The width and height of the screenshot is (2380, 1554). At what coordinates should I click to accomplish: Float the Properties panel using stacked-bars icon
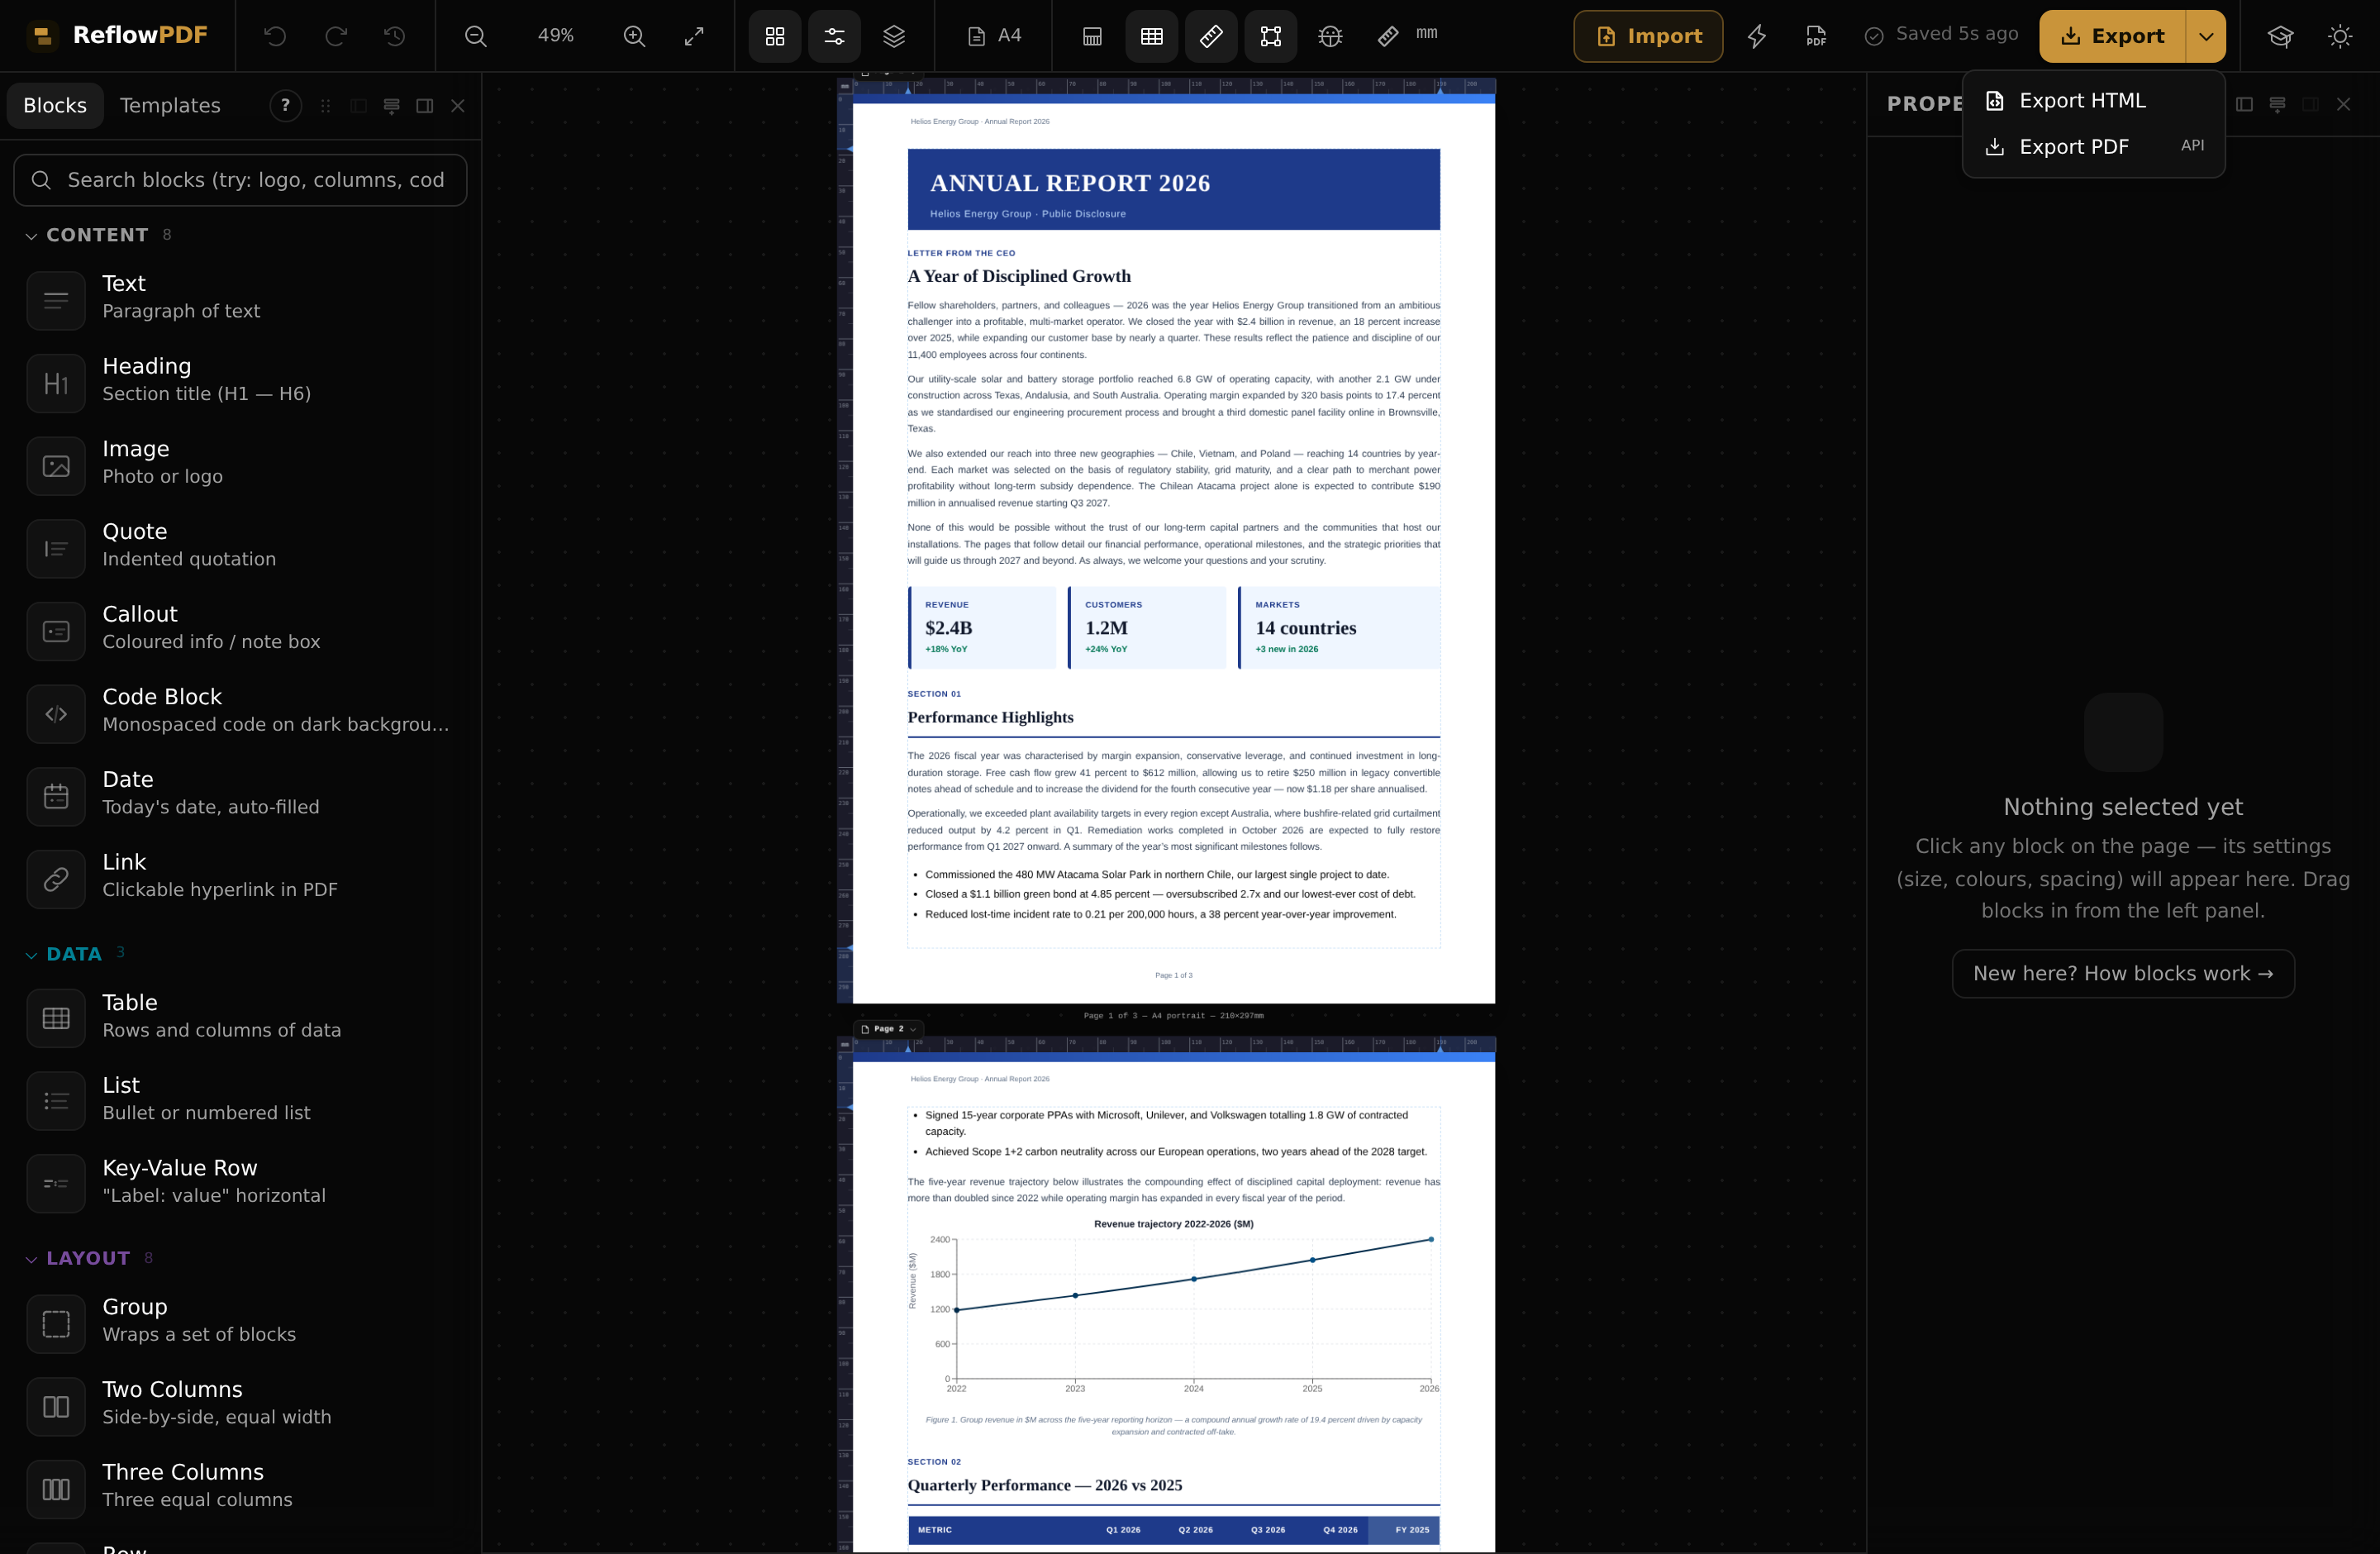click(x=2277, y=104)
